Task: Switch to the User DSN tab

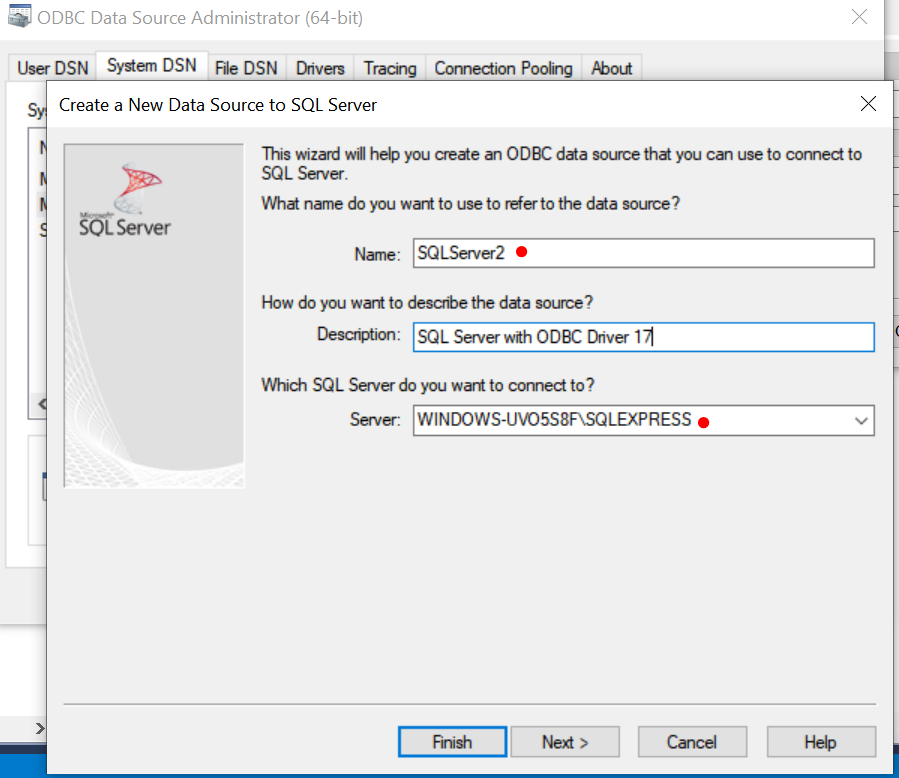Action: point(53,68)
